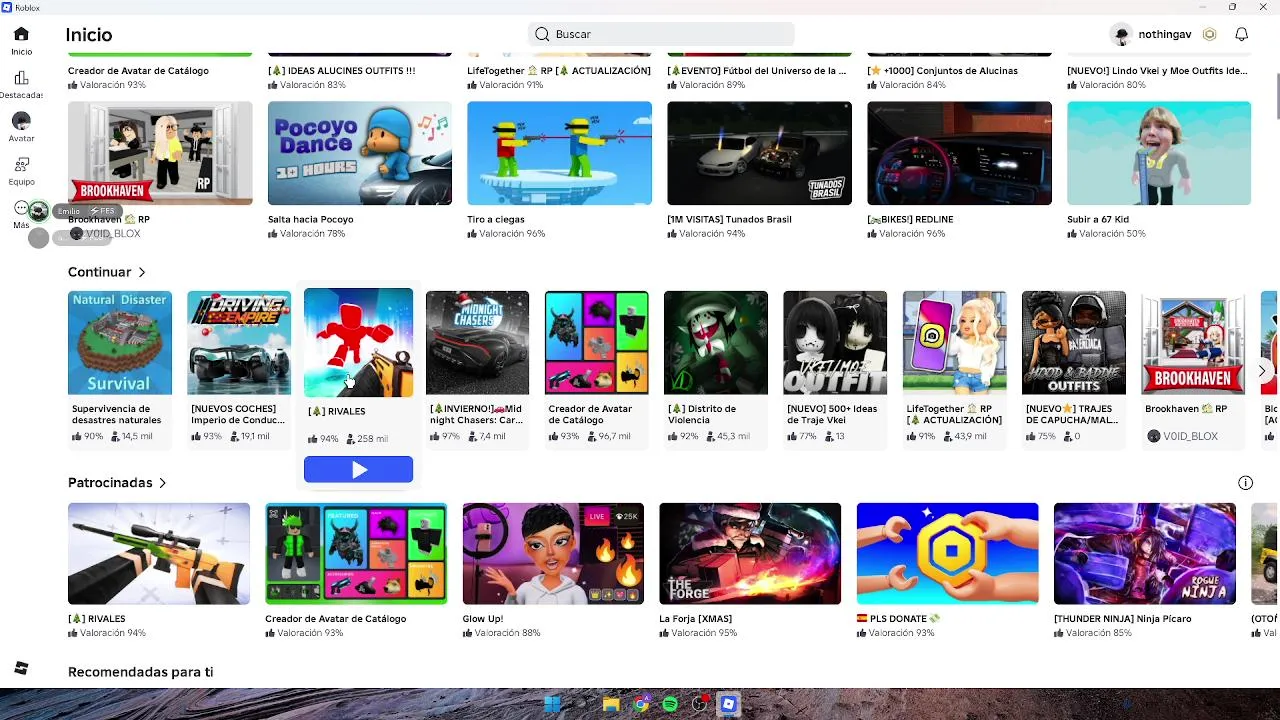Open Distrito de Violencia in Continuar
The width and height of the screenshot is (1280, 720).
click(x=716, y=343)
